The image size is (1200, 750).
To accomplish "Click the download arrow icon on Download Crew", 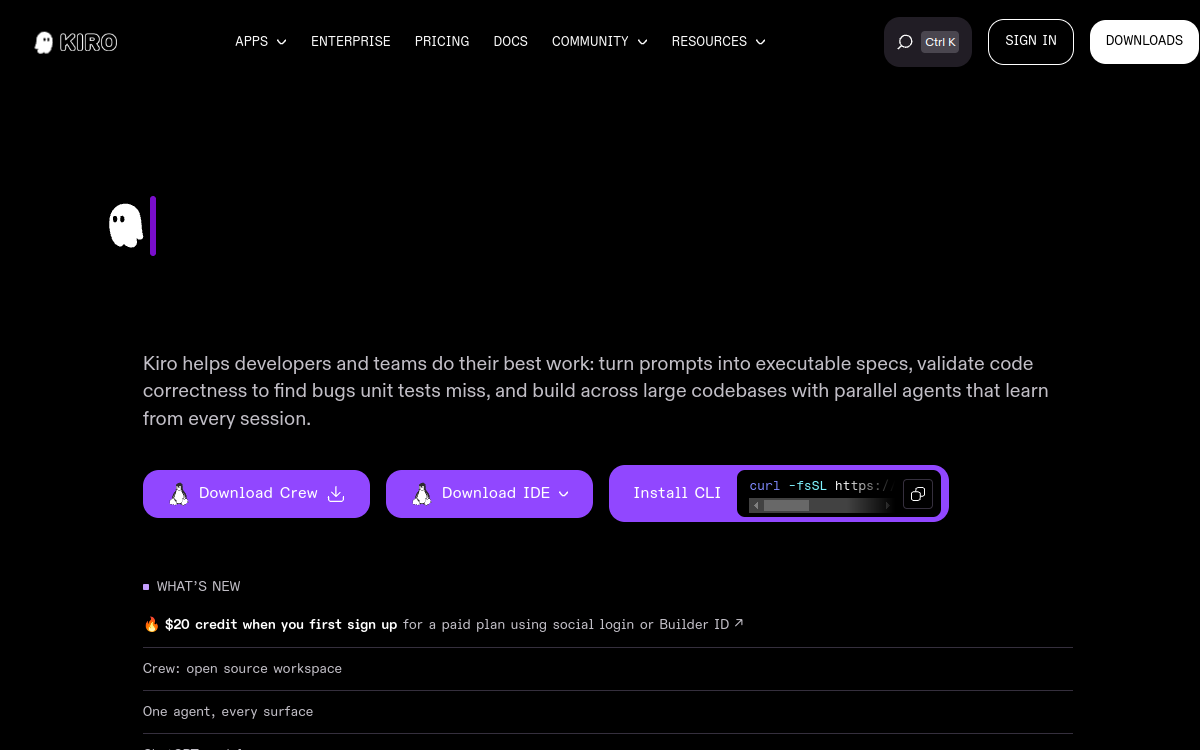I will pos(337,494).
